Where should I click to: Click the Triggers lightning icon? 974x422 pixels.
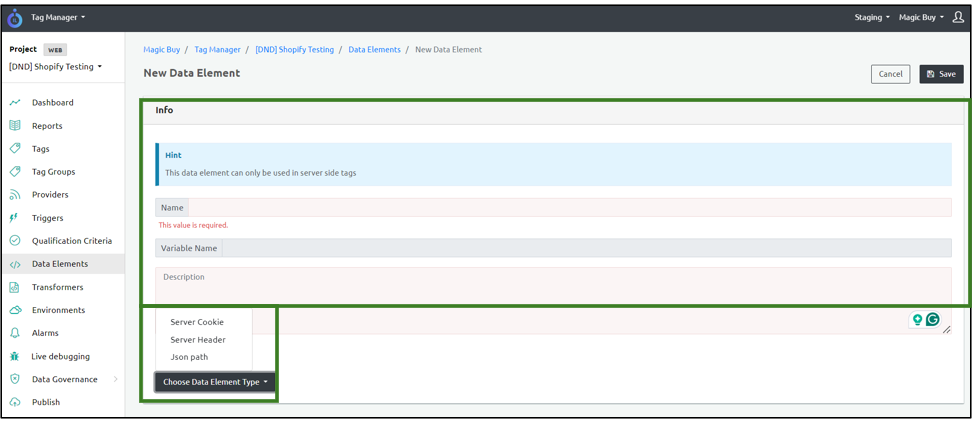tap(15, 218)
